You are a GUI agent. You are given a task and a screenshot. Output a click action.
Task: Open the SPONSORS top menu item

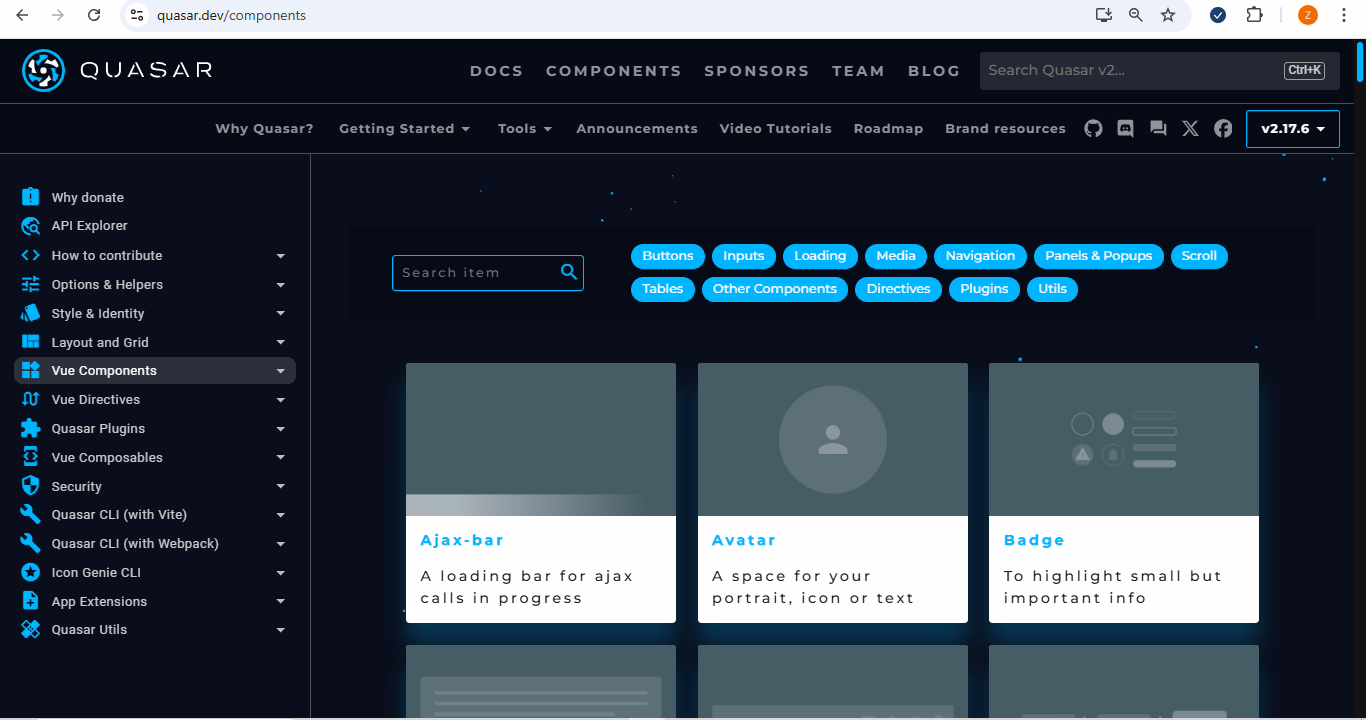[757, 71]
